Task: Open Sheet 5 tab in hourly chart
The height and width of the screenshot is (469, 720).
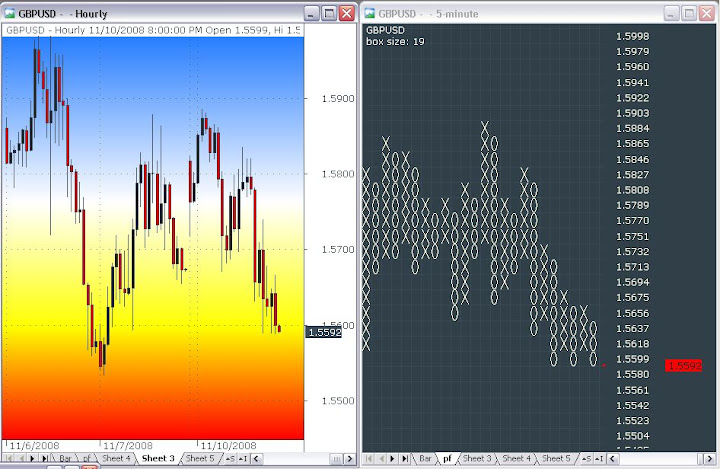Action: tap(199, 458)
